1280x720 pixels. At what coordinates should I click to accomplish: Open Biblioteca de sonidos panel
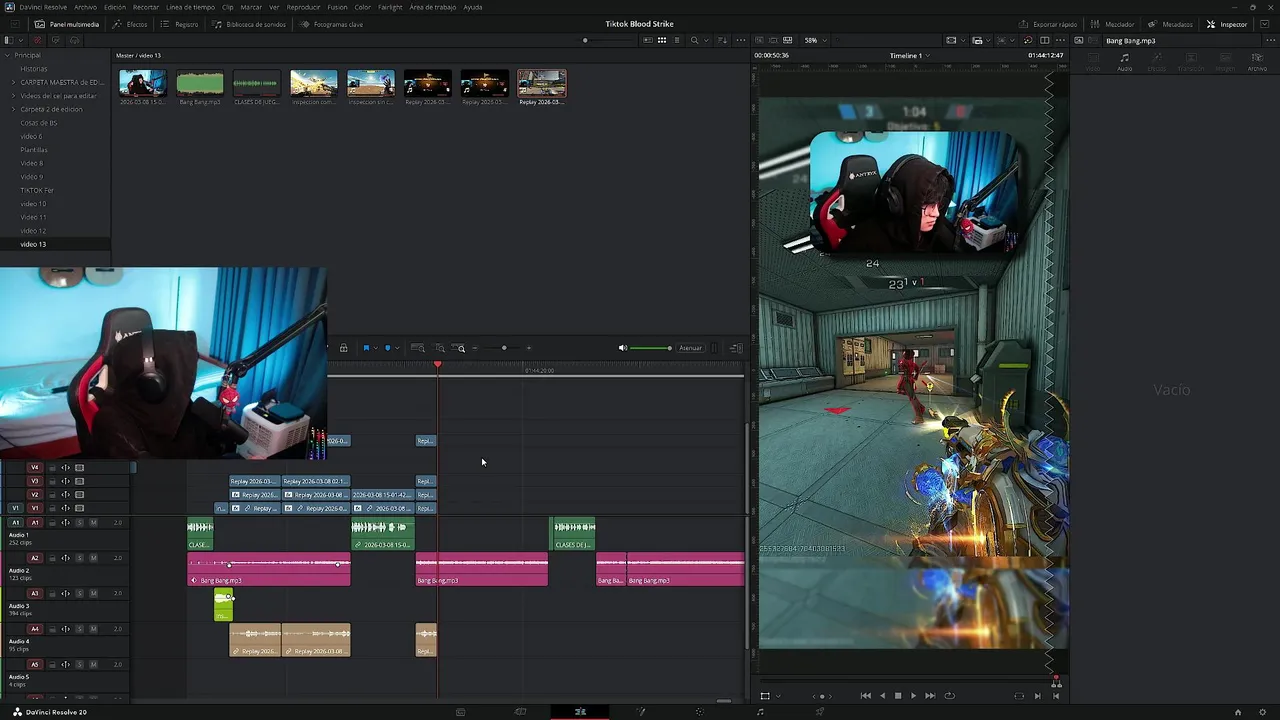[248, 24]
